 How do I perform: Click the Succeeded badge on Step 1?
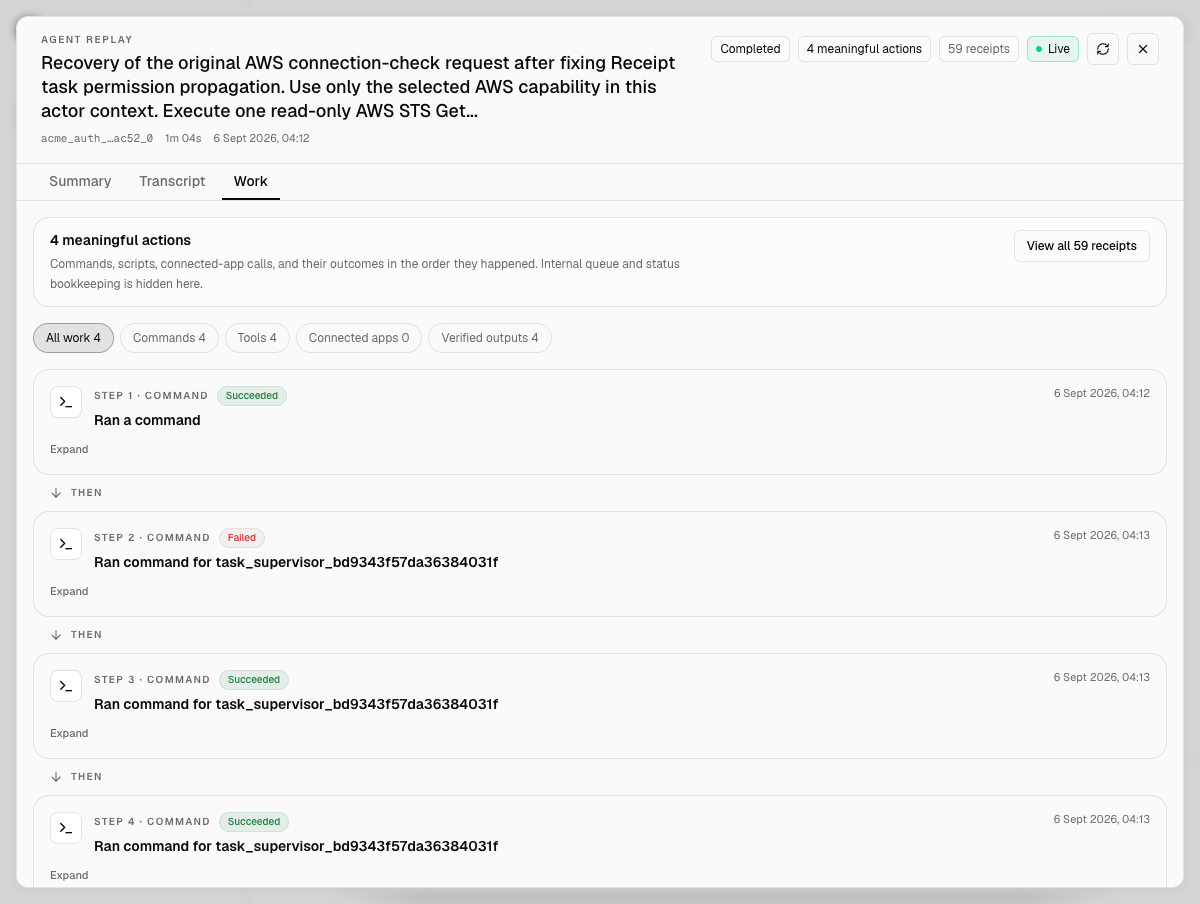pyautogui.click(x=252, y=396)
